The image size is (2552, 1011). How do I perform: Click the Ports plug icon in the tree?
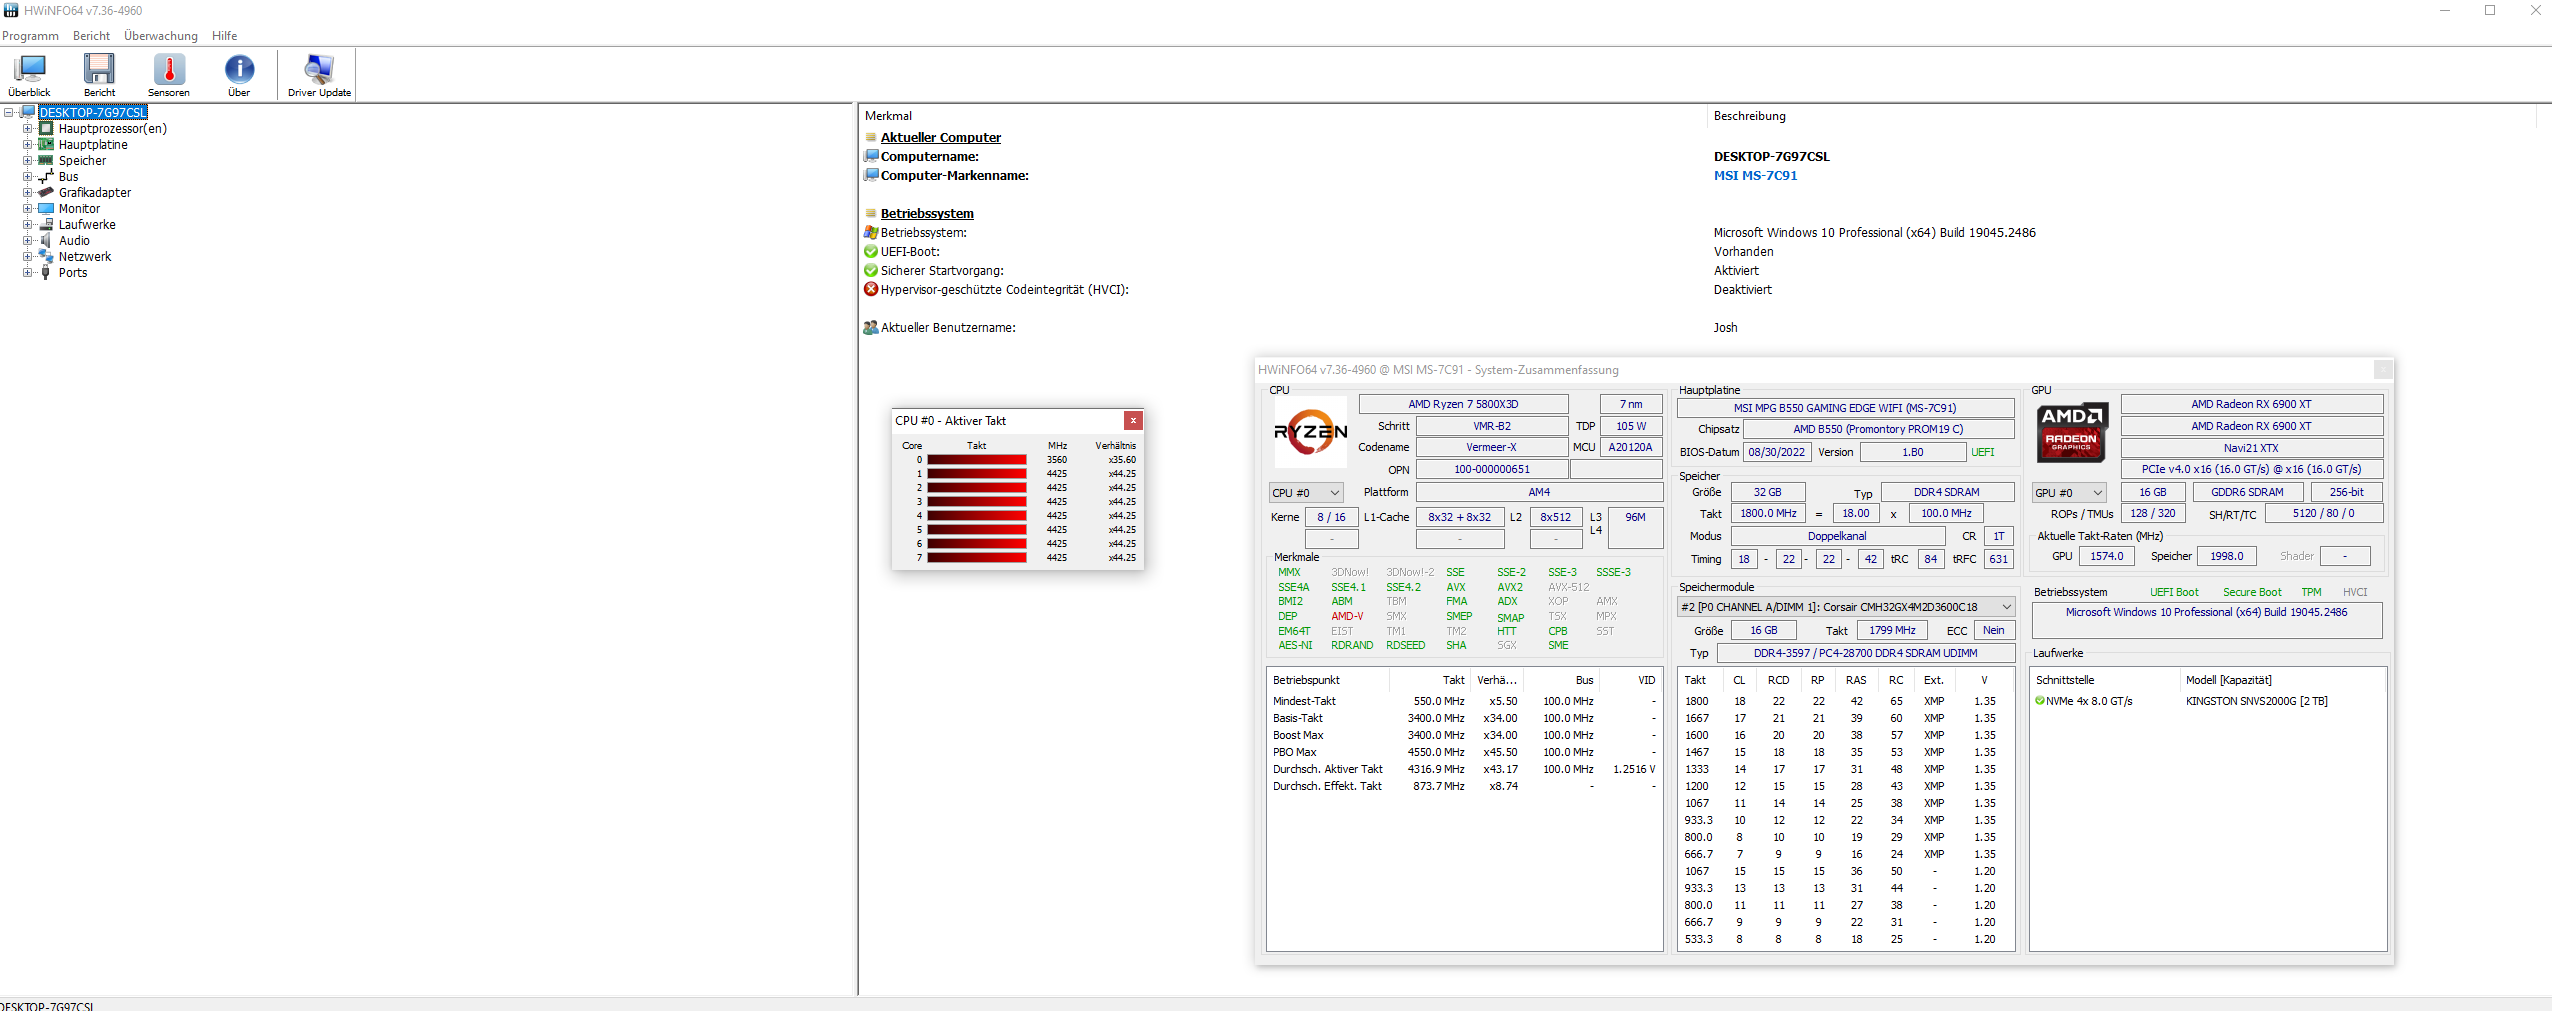[x=46, y=273]
